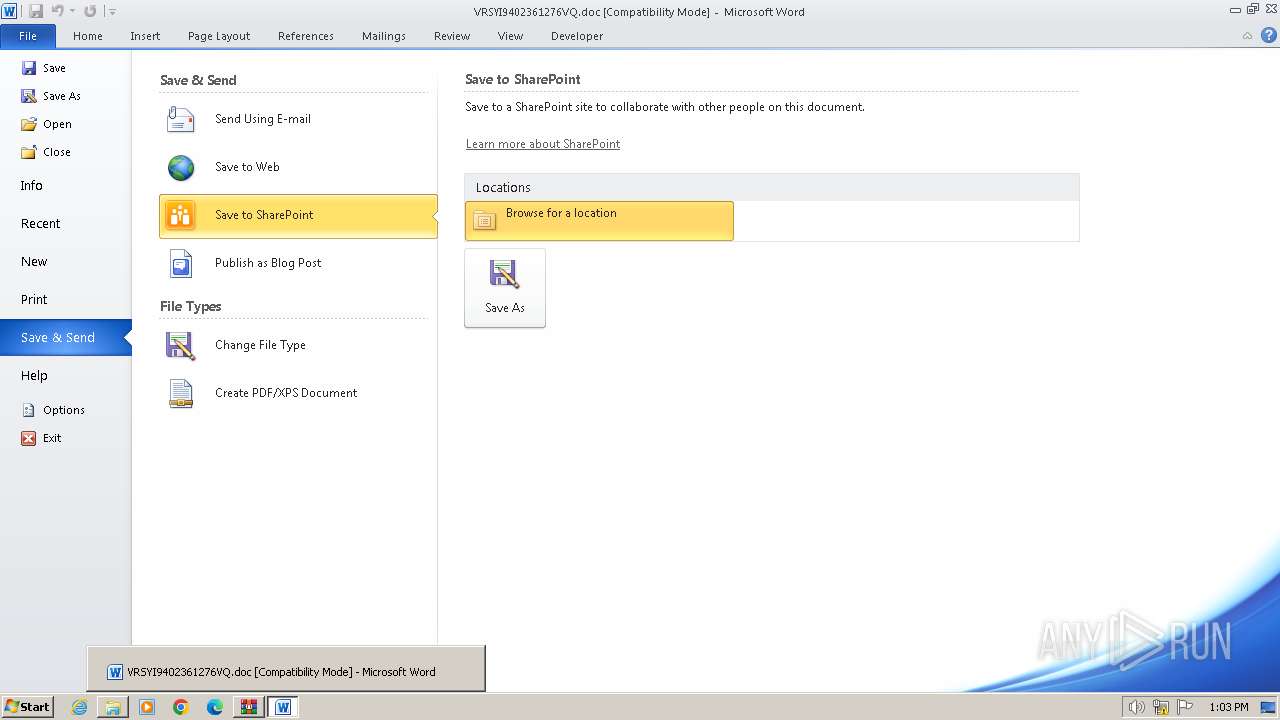This screenshot has width=1280, height=720.
Task: Open the Recent documents section
Action: (x=41, y=224)
